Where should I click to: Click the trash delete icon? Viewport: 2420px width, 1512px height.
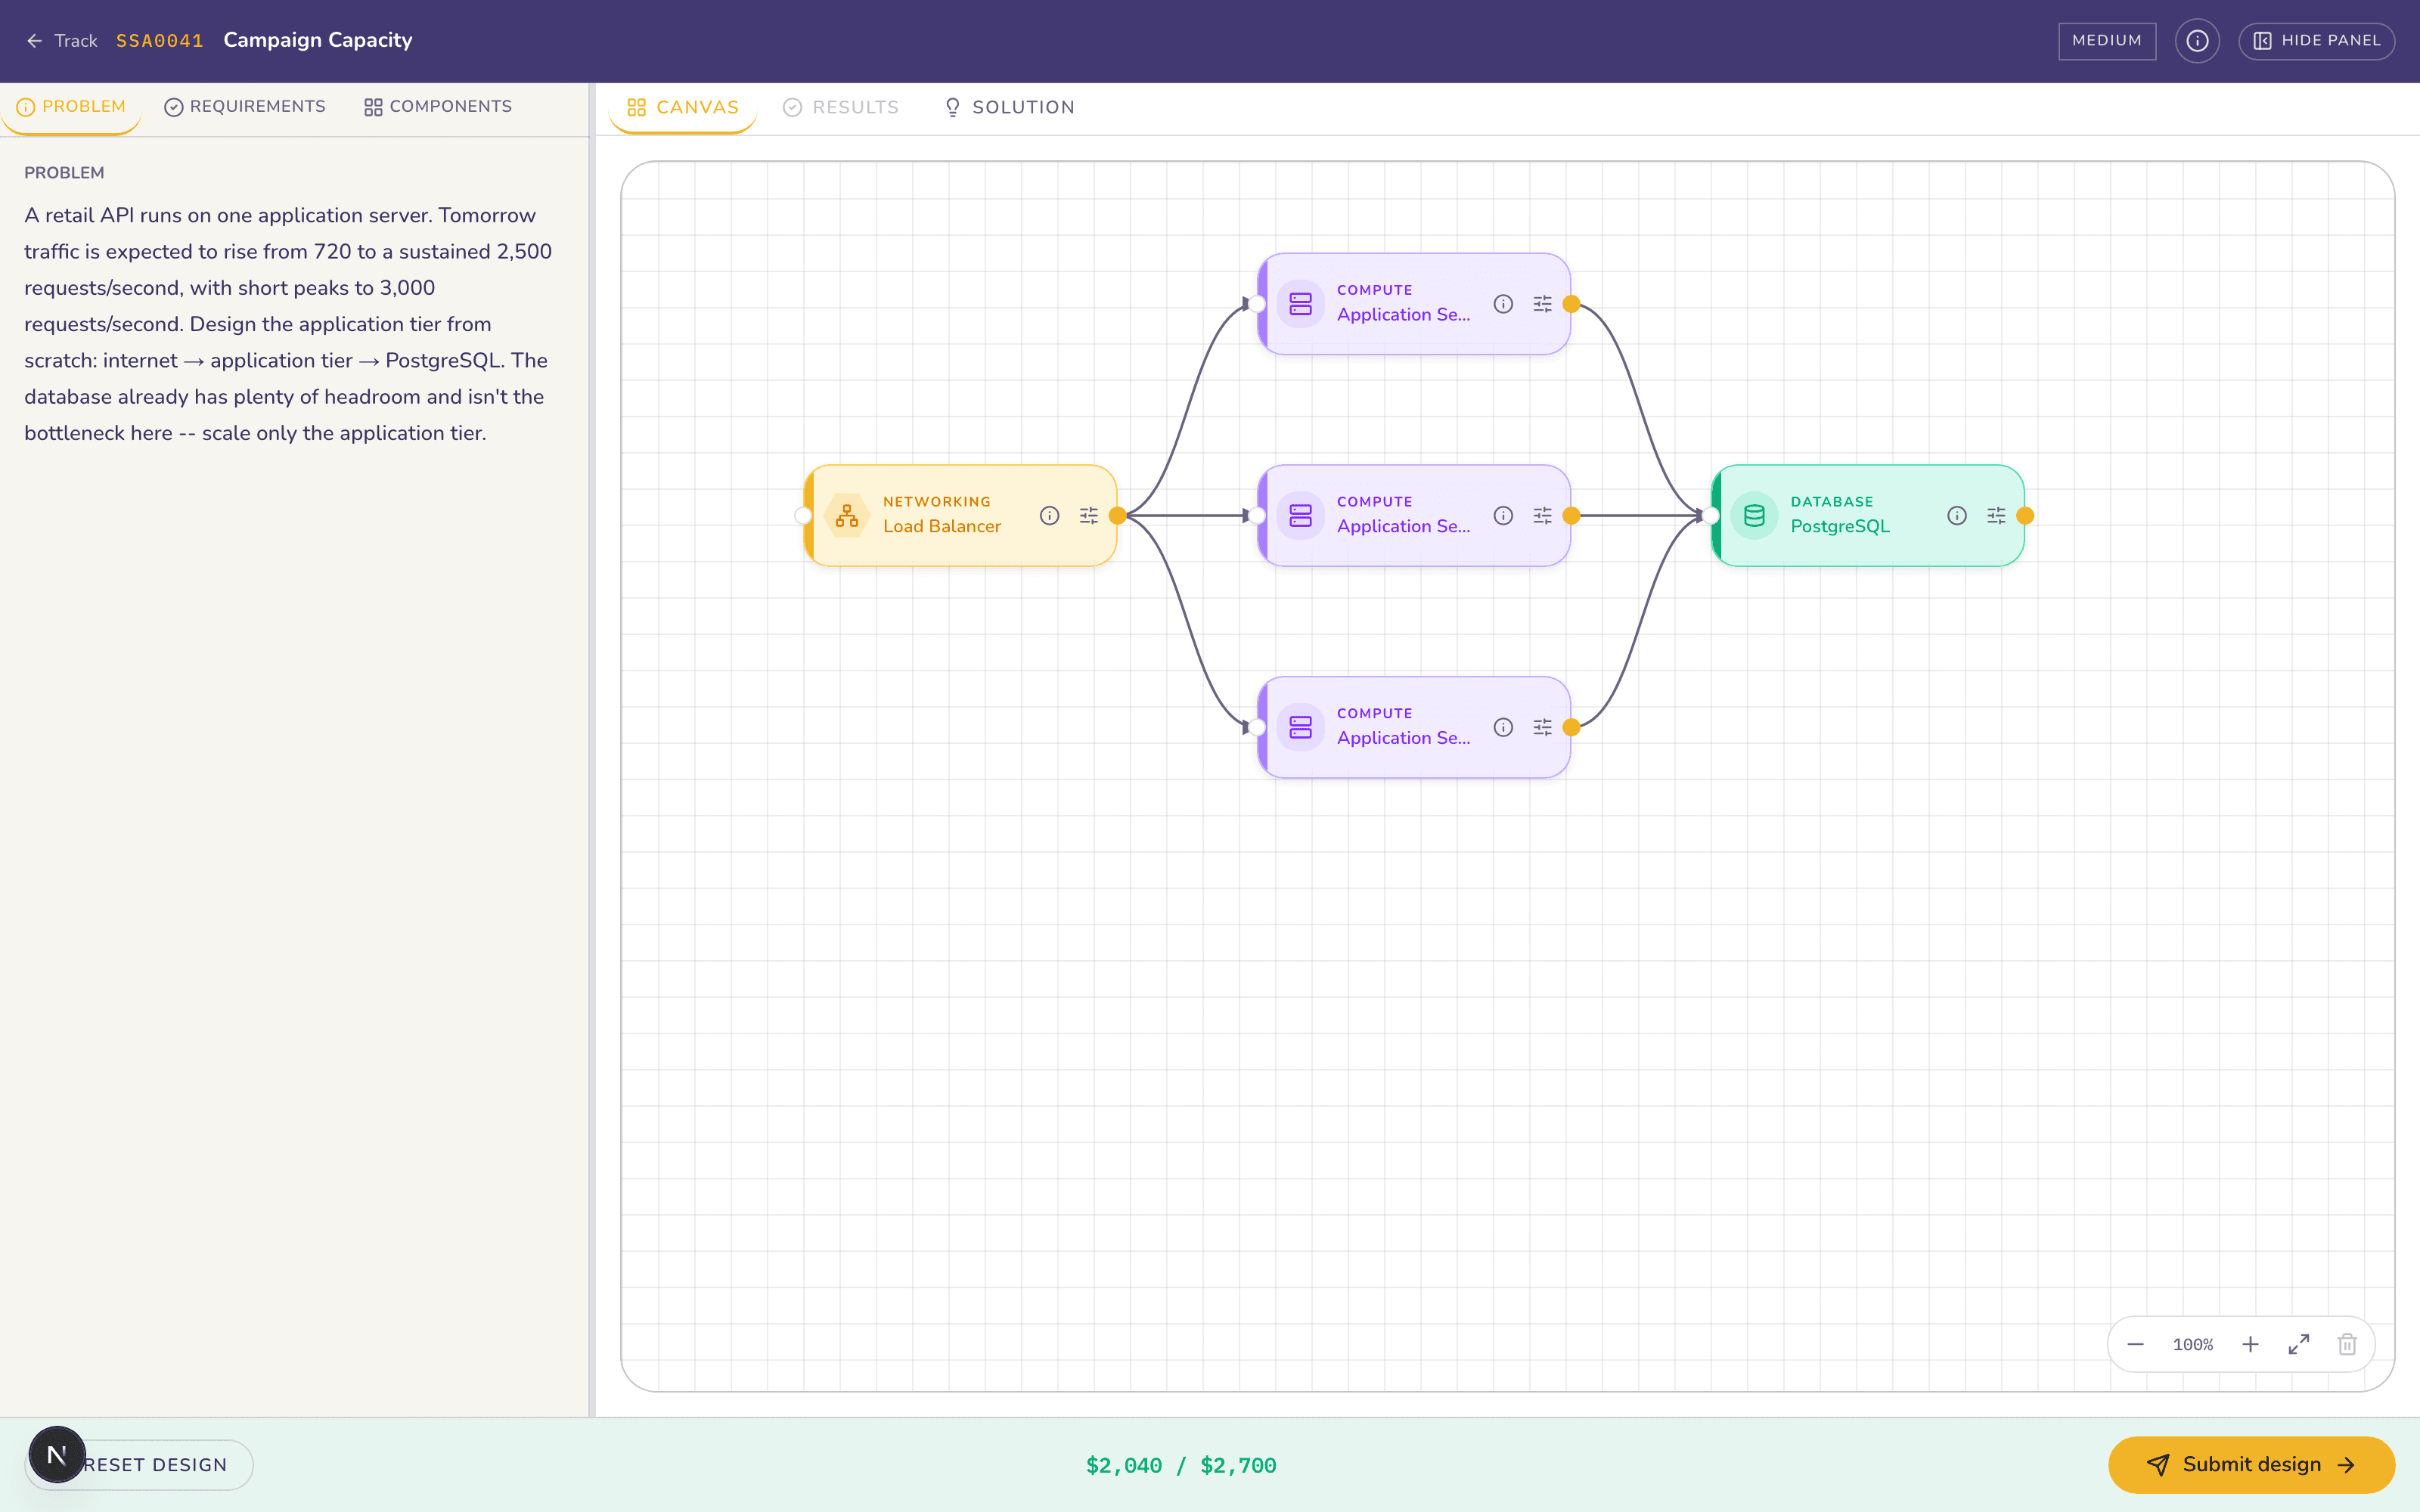2347,1345
